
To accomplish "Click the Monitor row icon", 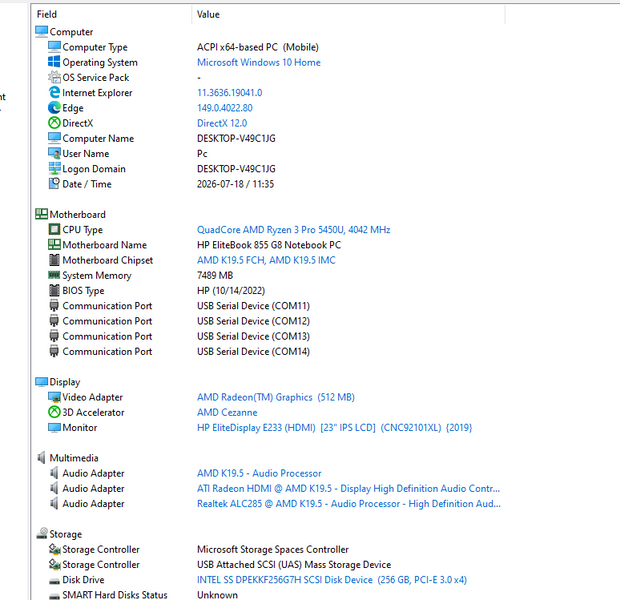I will 54,427.
